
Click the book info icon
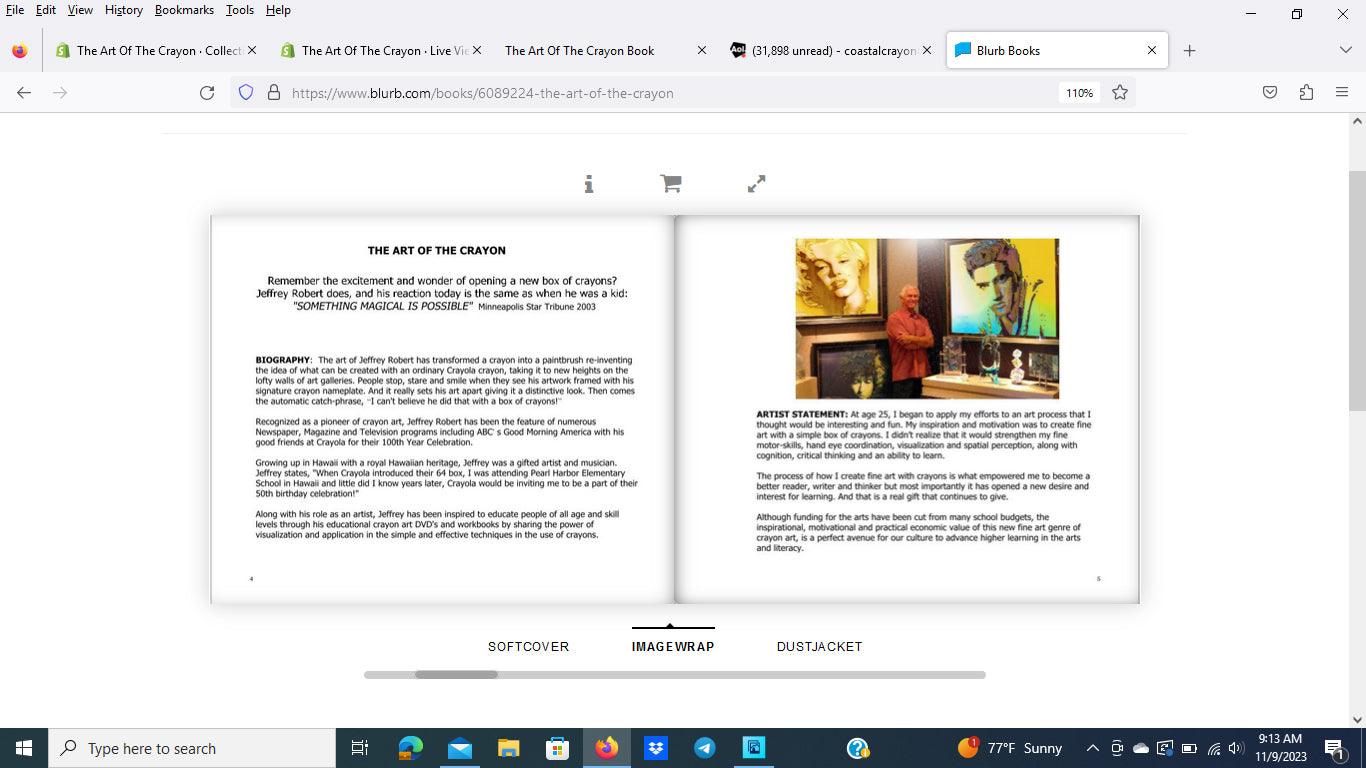click(589, 184)
